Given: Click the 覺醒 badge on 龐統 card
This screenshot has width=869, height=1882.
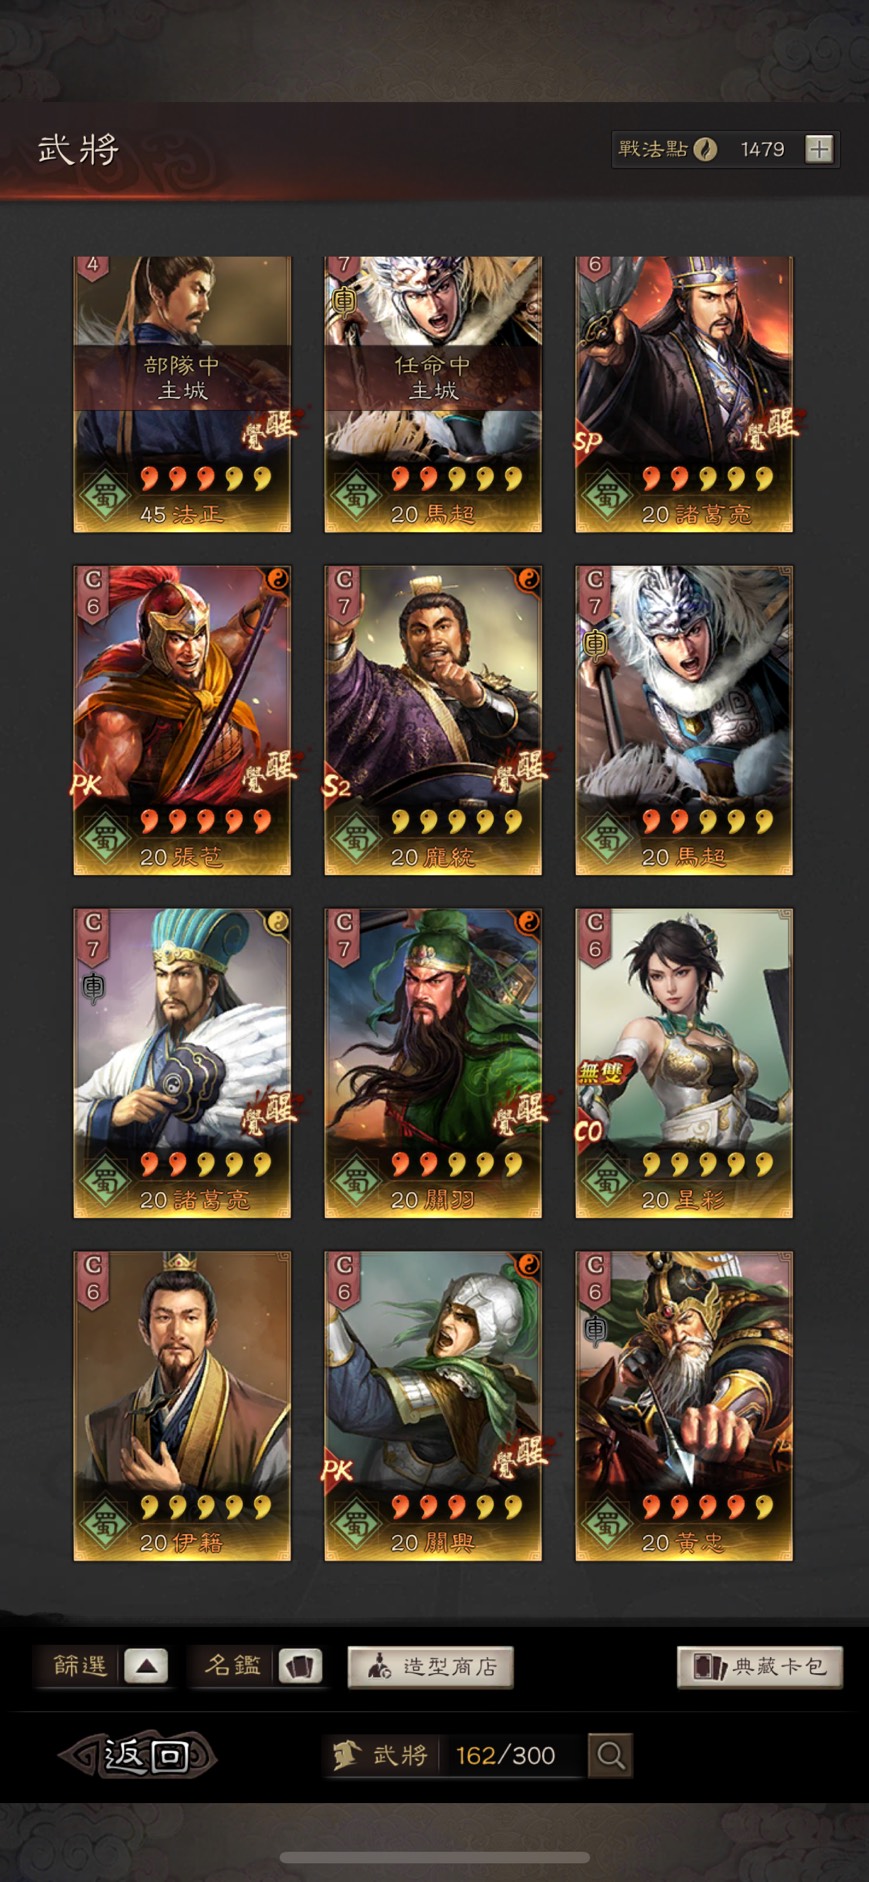Looking at the screenshot, I should click(519, 770).
